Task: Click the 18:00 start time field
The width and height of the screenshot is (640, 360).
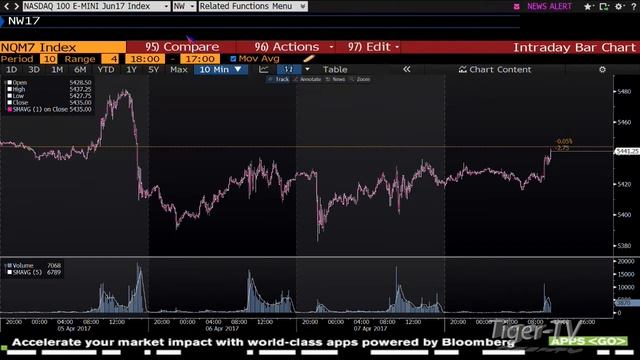Action: [x=145, y=59]
